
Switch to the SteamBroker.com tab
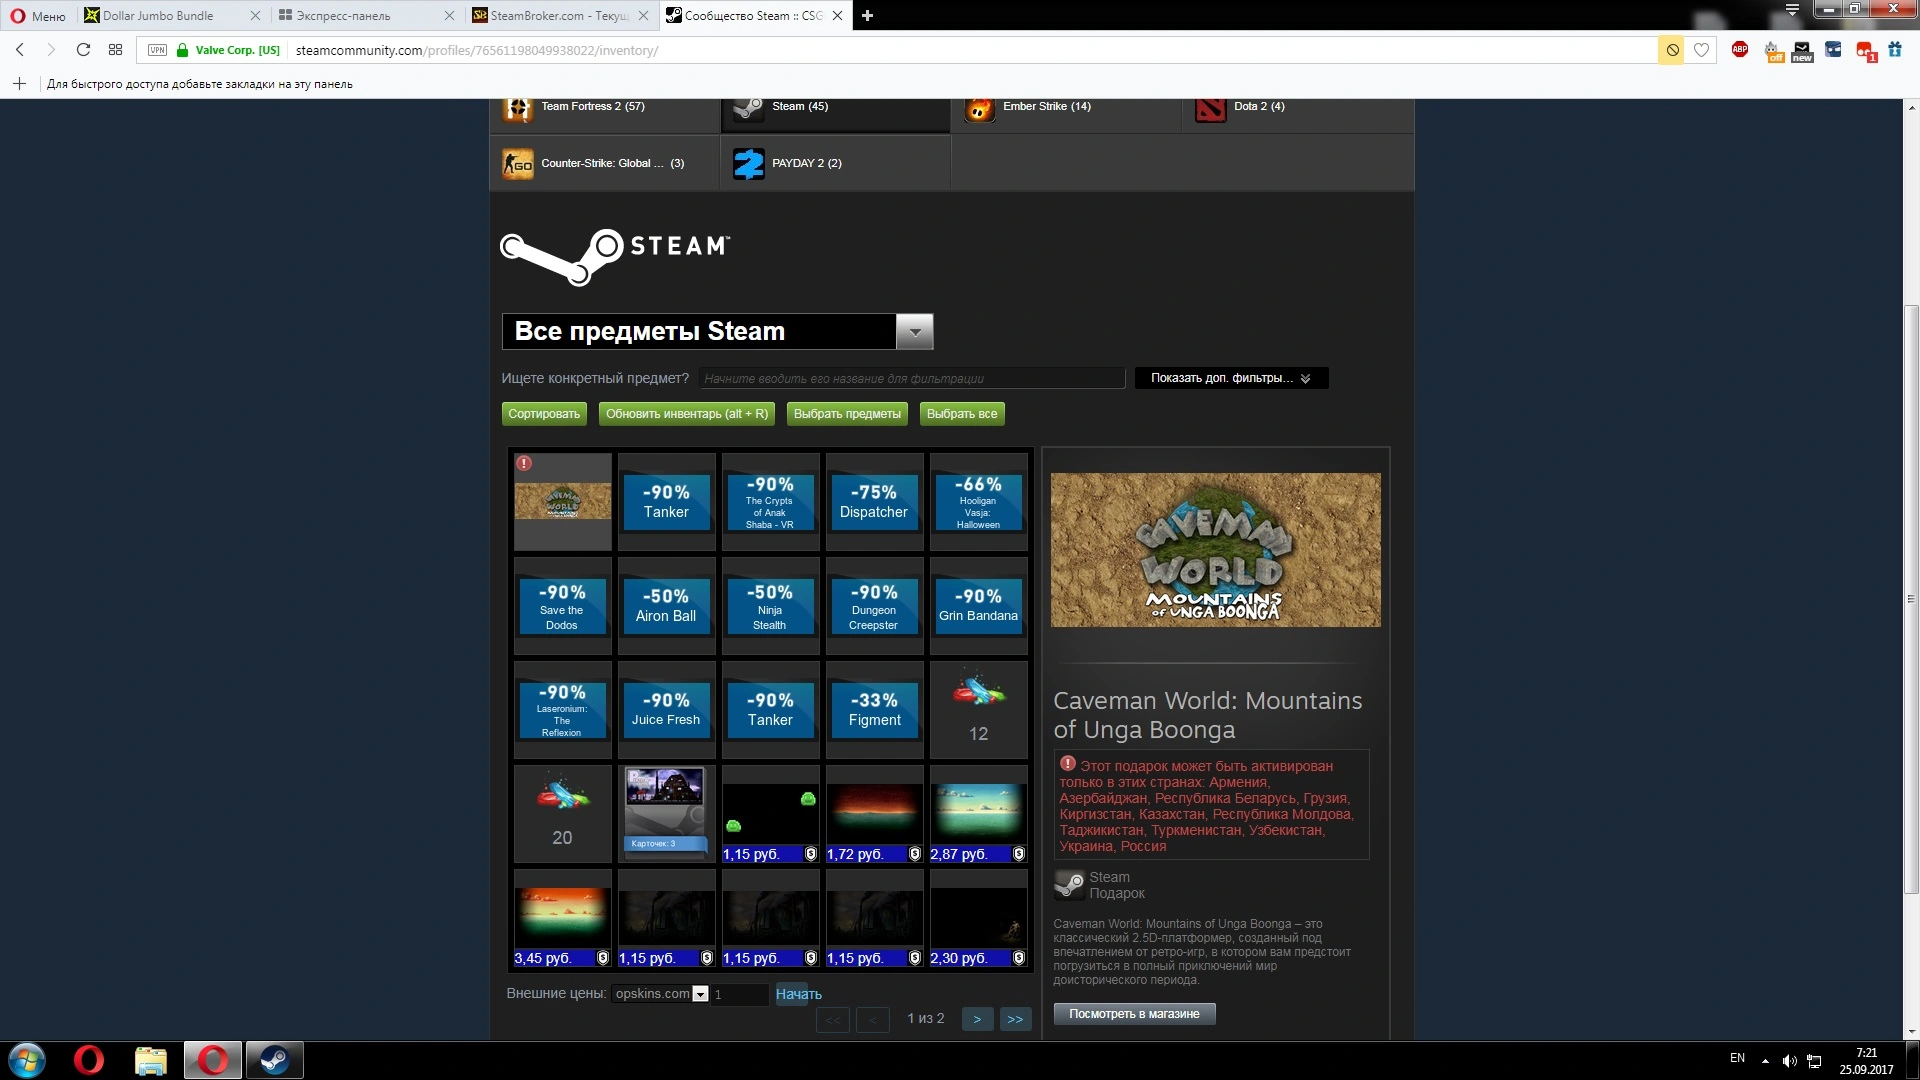(x=559, y=16)
